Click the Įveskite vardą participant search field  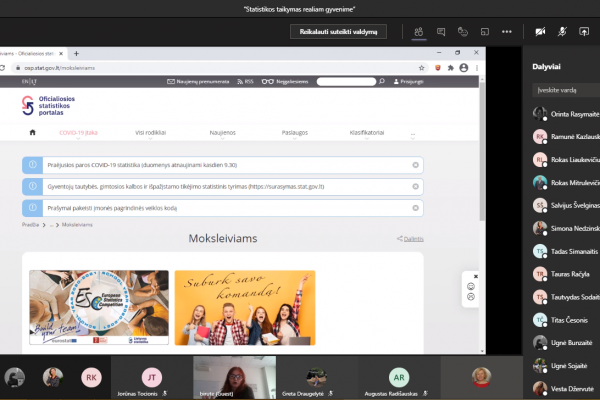[566, 90]
